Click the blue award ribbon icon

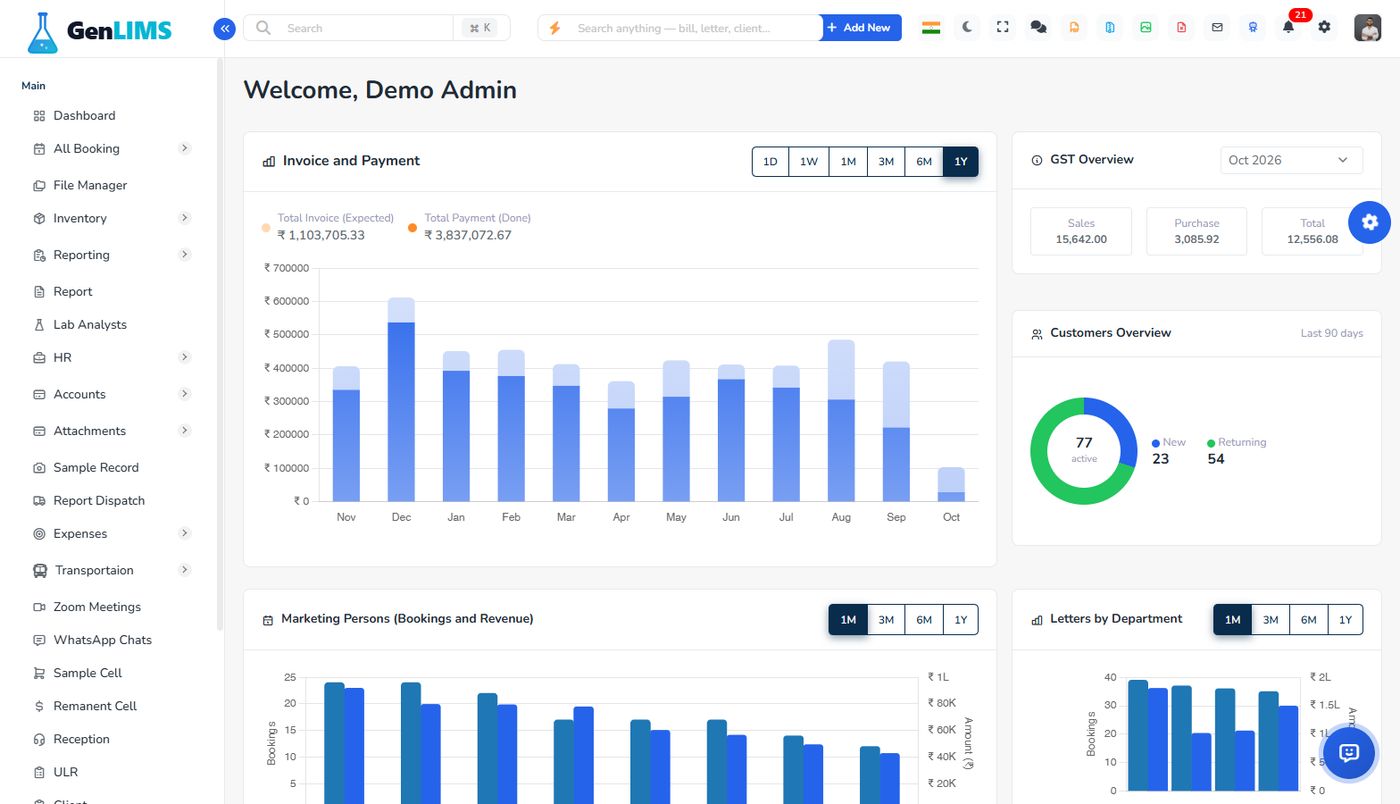(1253, 28)
